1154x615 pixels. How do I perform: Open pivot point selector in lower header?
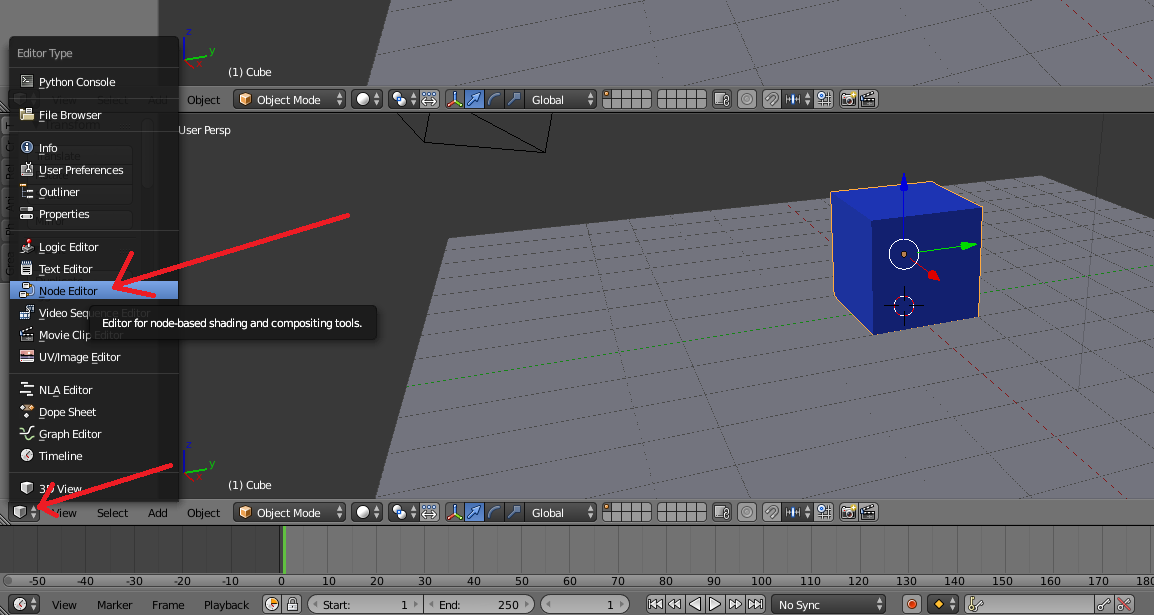coord(403,512)
